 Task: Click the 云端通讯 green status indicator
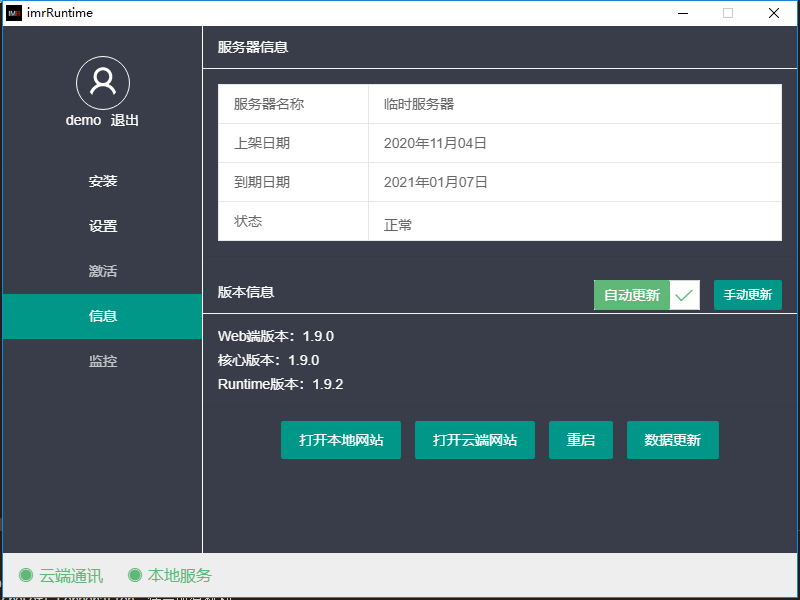26,575
